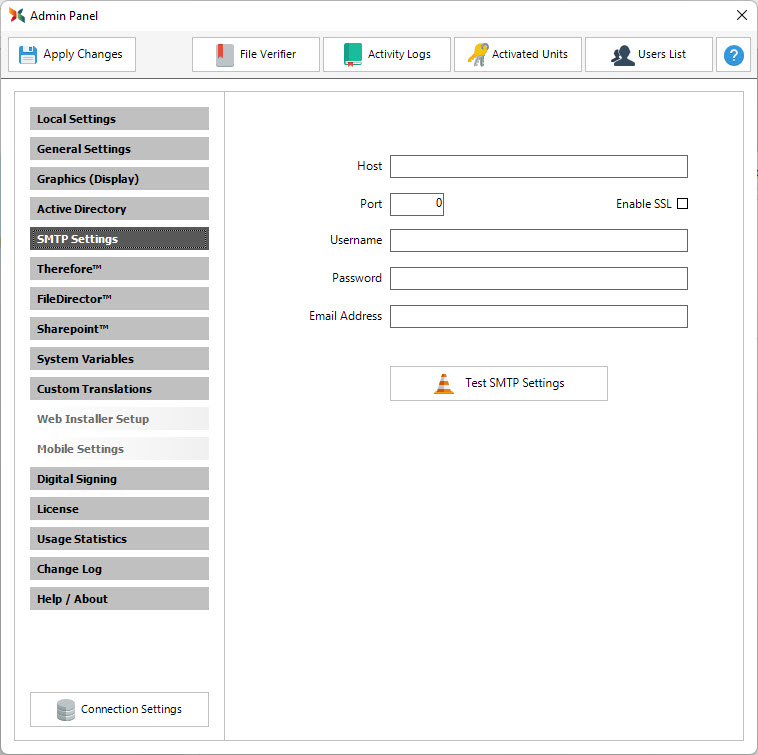This screenshot has height=755, width=758.
Task: Click the Connection Settings label
Action: [131, 709]
